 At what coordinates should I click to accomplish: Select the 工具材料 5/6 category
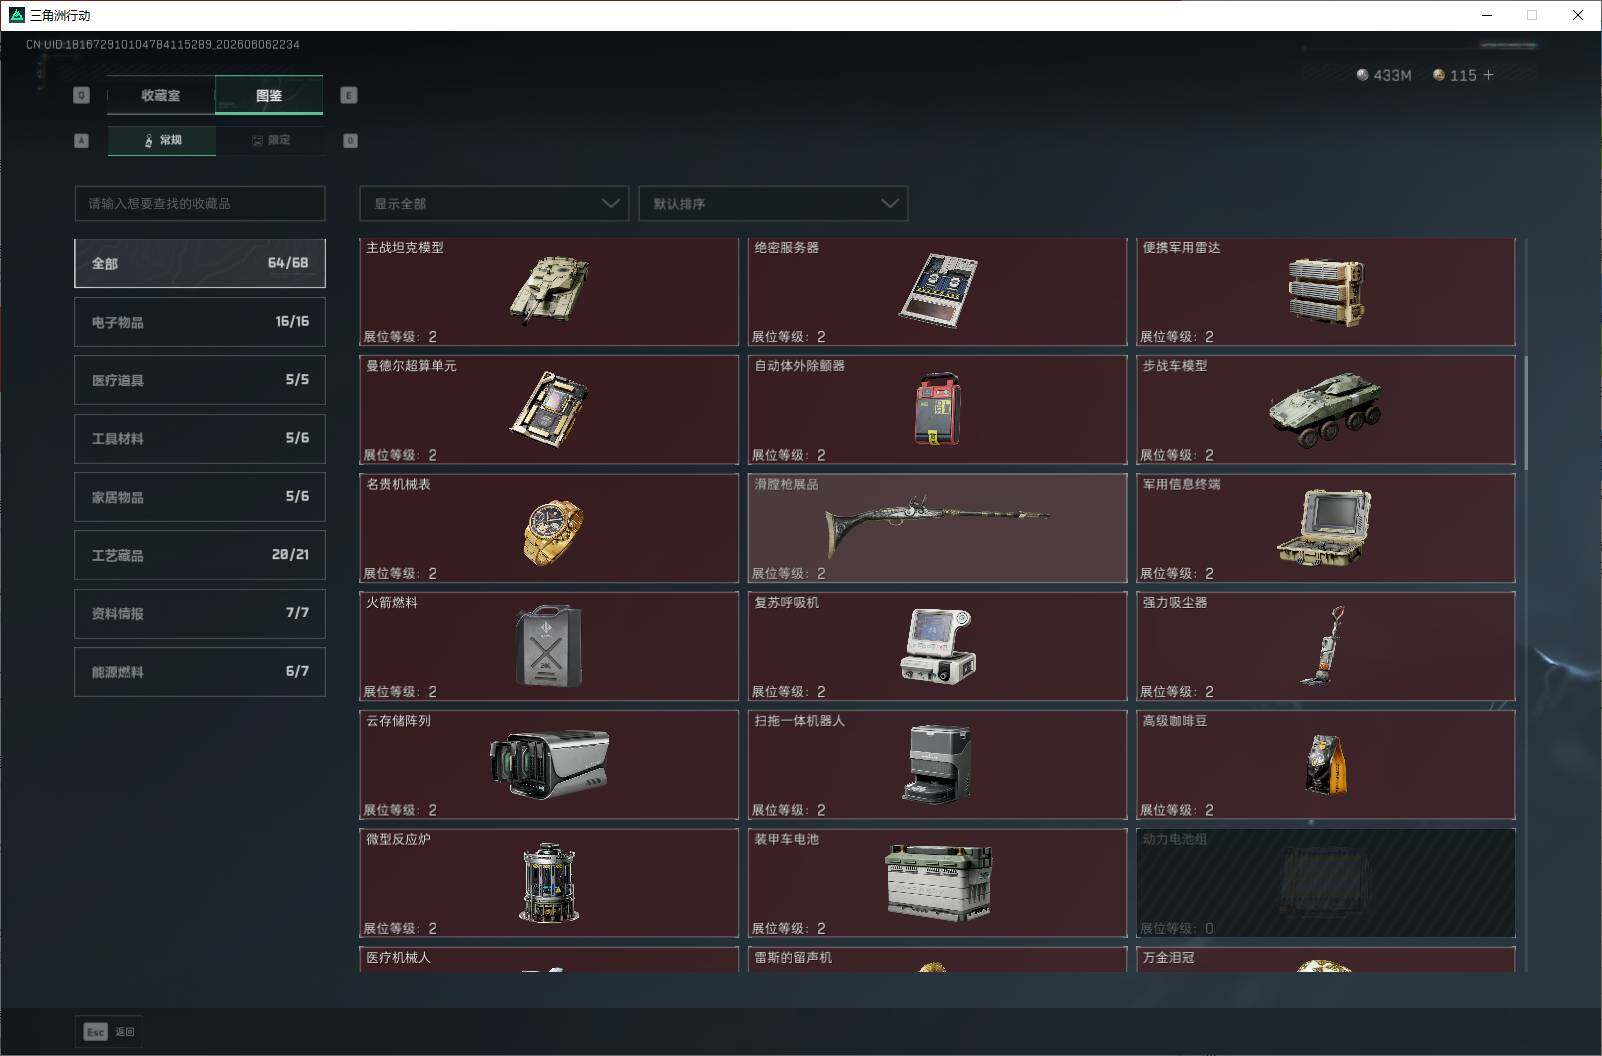tap(200, 438)
